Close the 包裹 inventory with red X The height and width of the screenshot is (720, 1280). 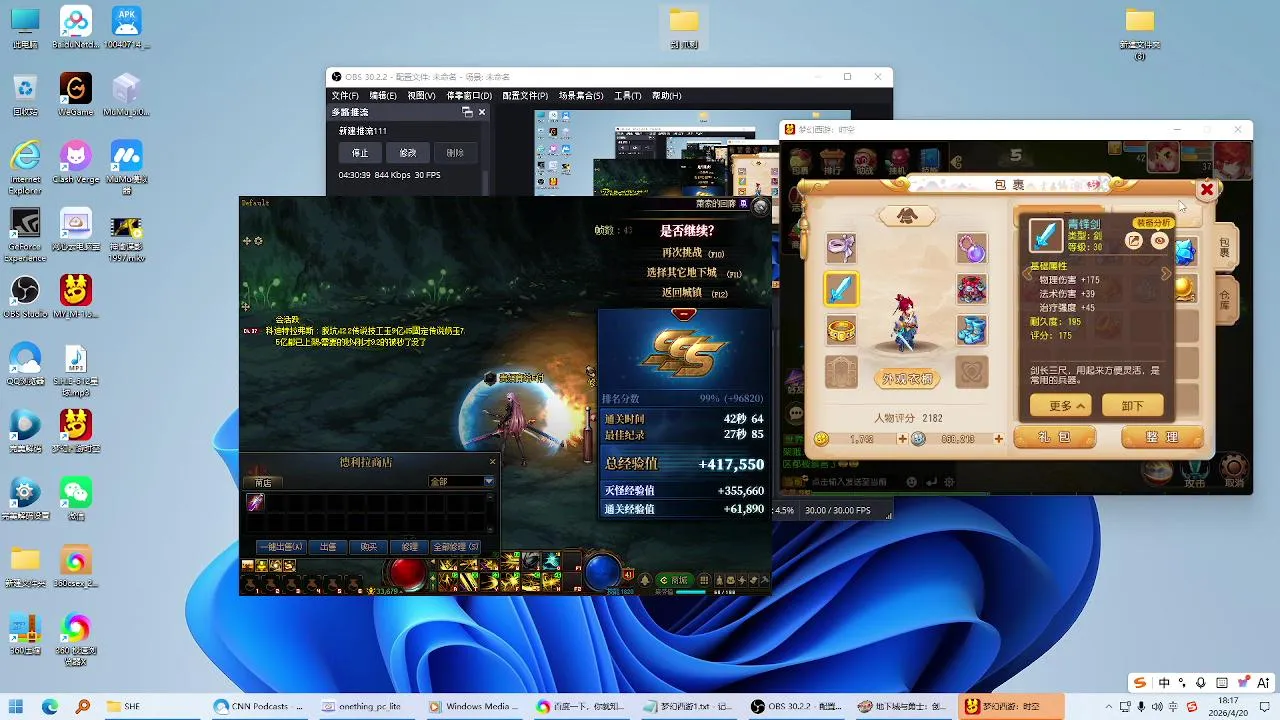[x=1207, y=189]
